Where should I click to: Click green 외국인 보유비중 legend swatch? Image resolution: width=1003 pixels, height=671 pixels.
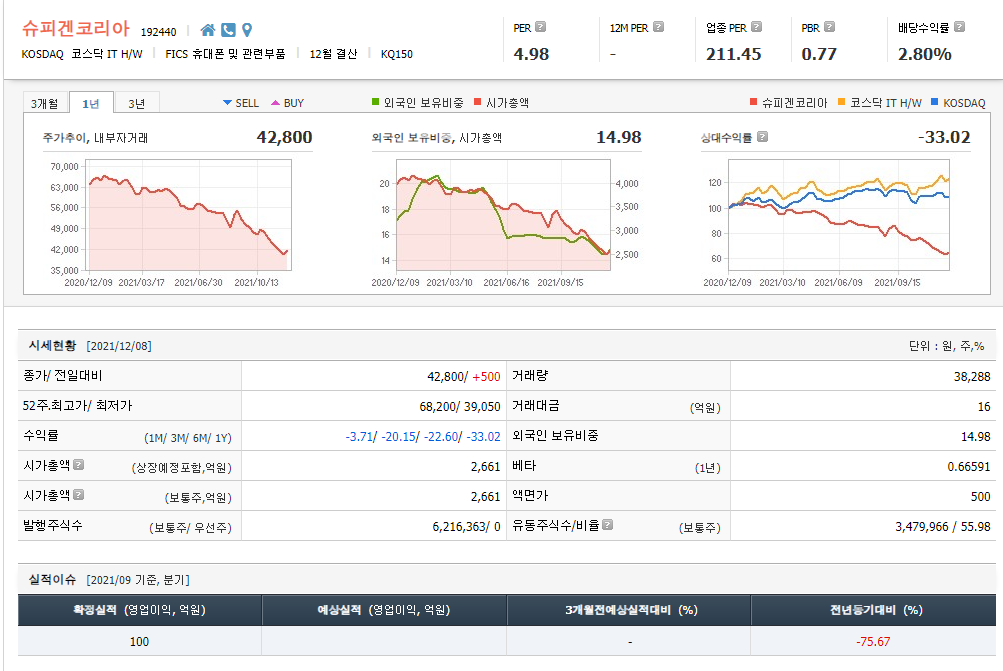click(x=375, y=102)
